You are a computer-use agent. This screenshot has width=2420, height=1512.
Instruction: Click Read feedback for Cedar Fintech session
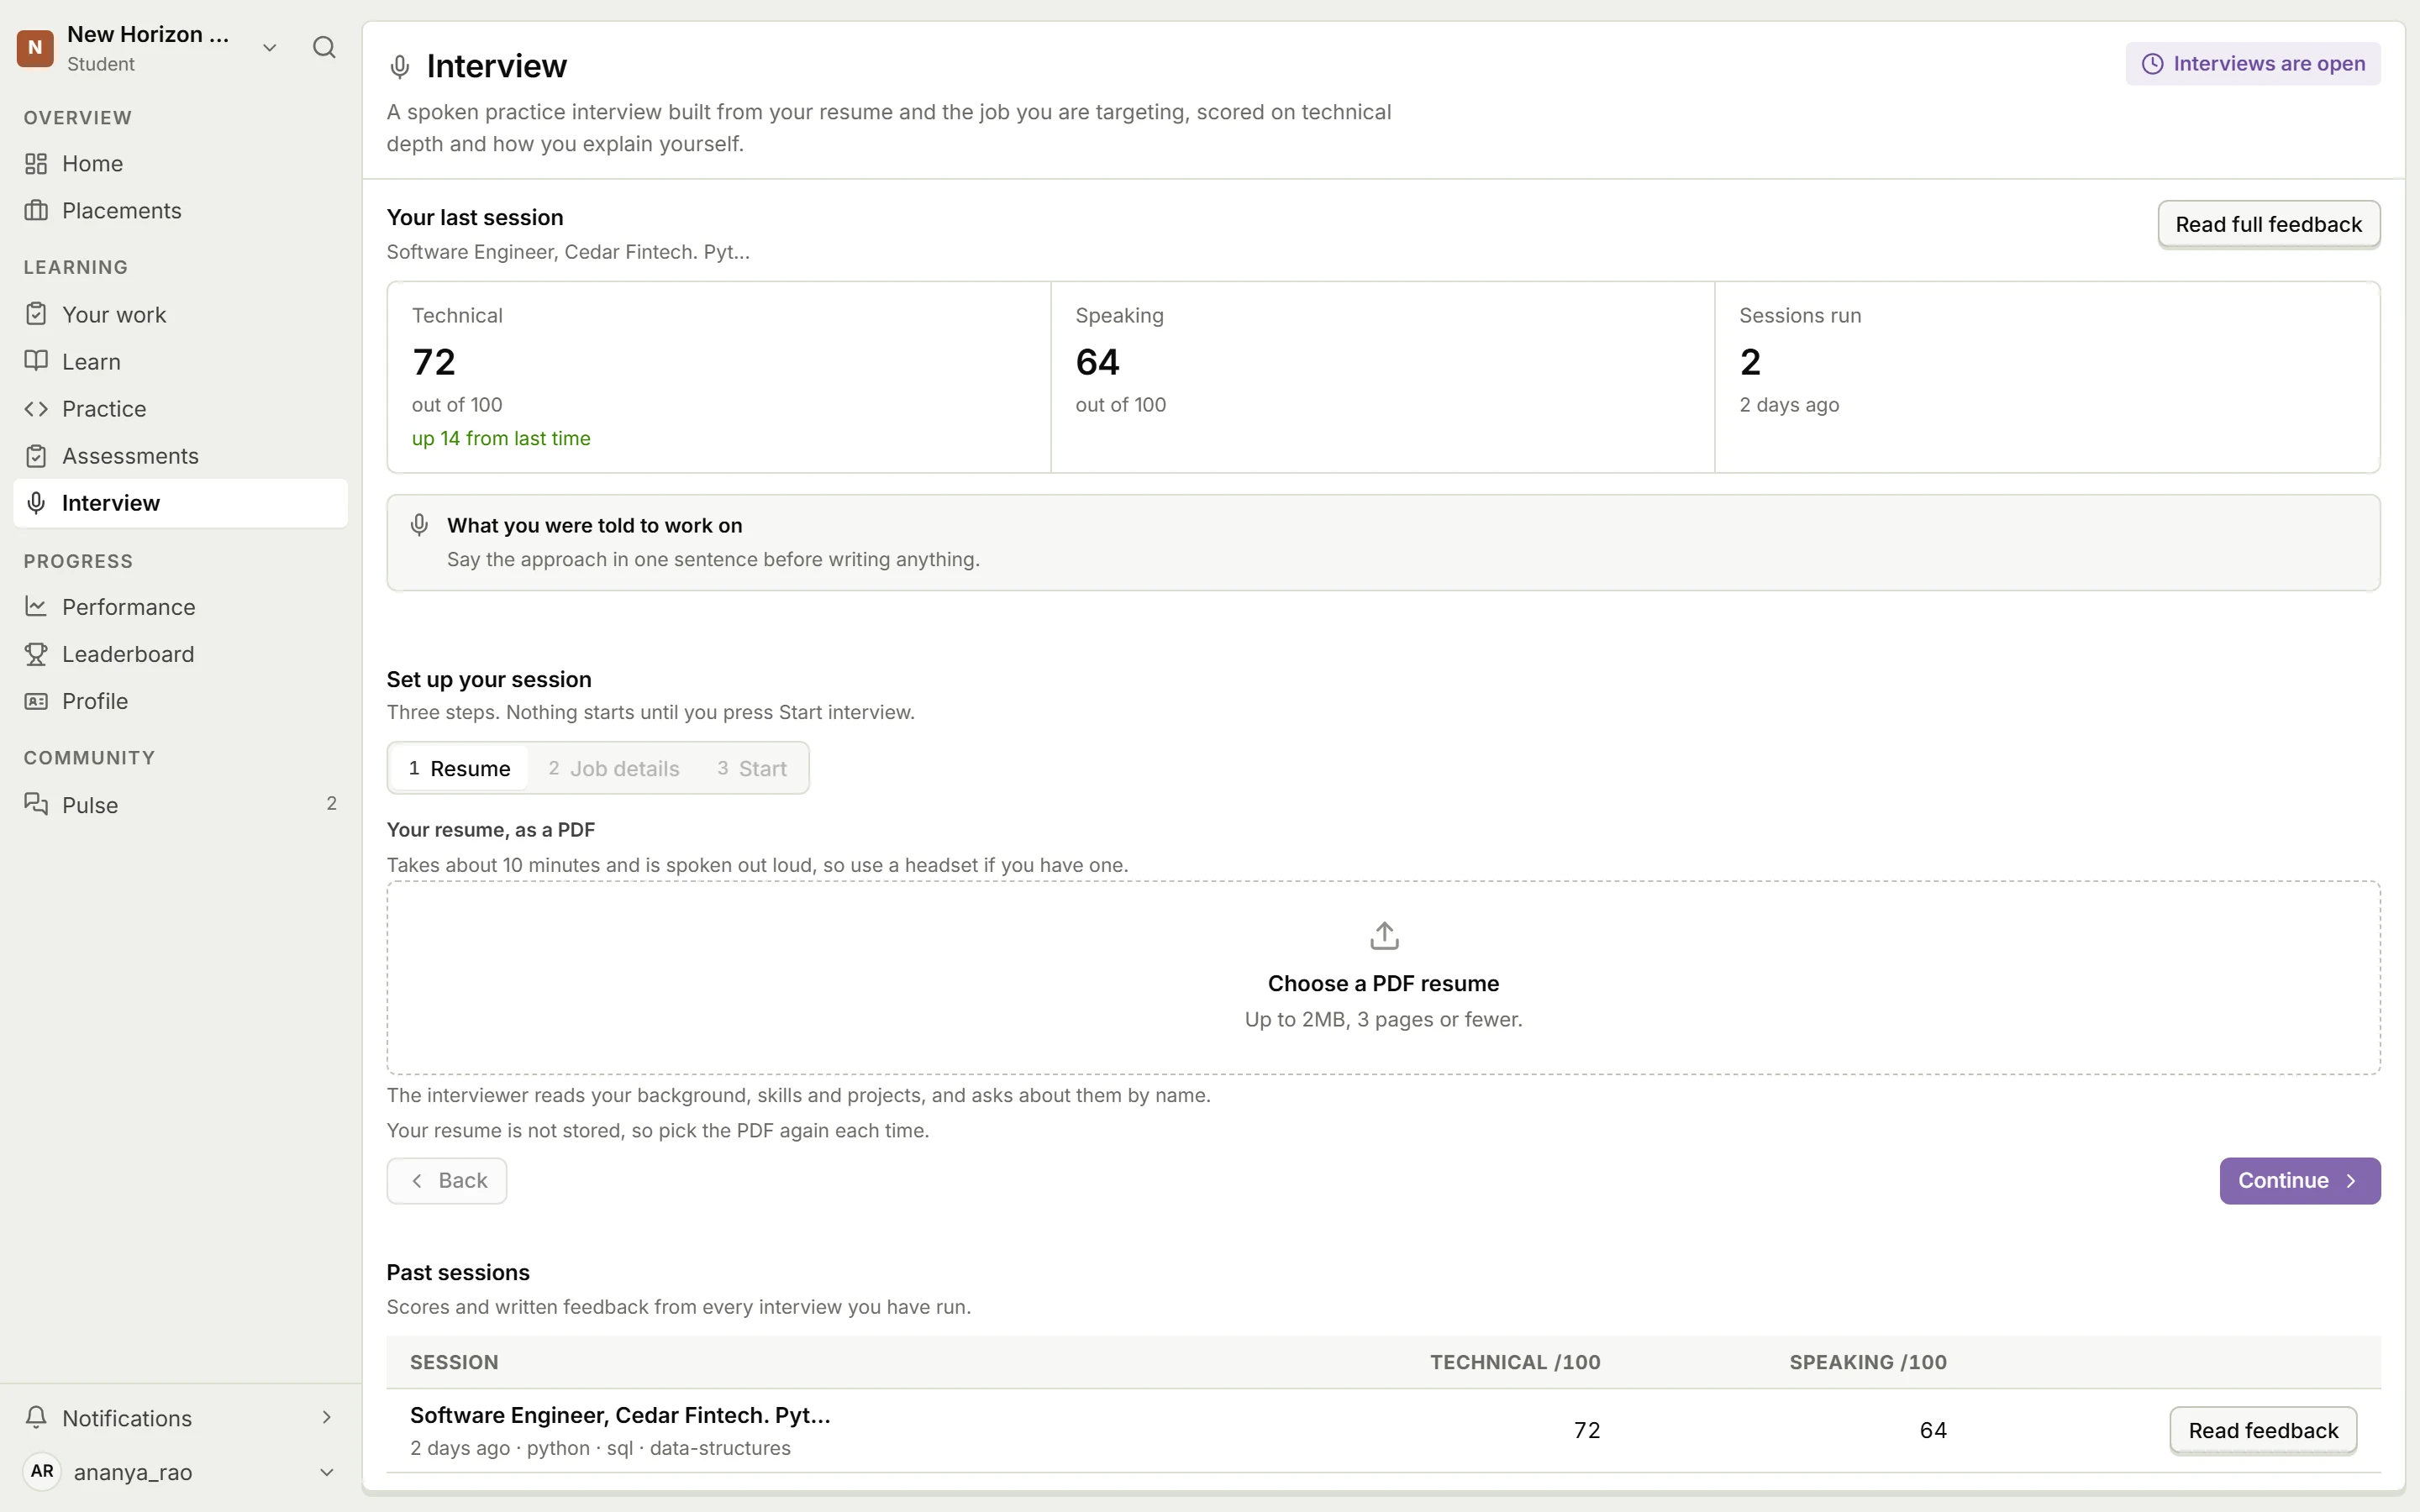point(2263,1430)
